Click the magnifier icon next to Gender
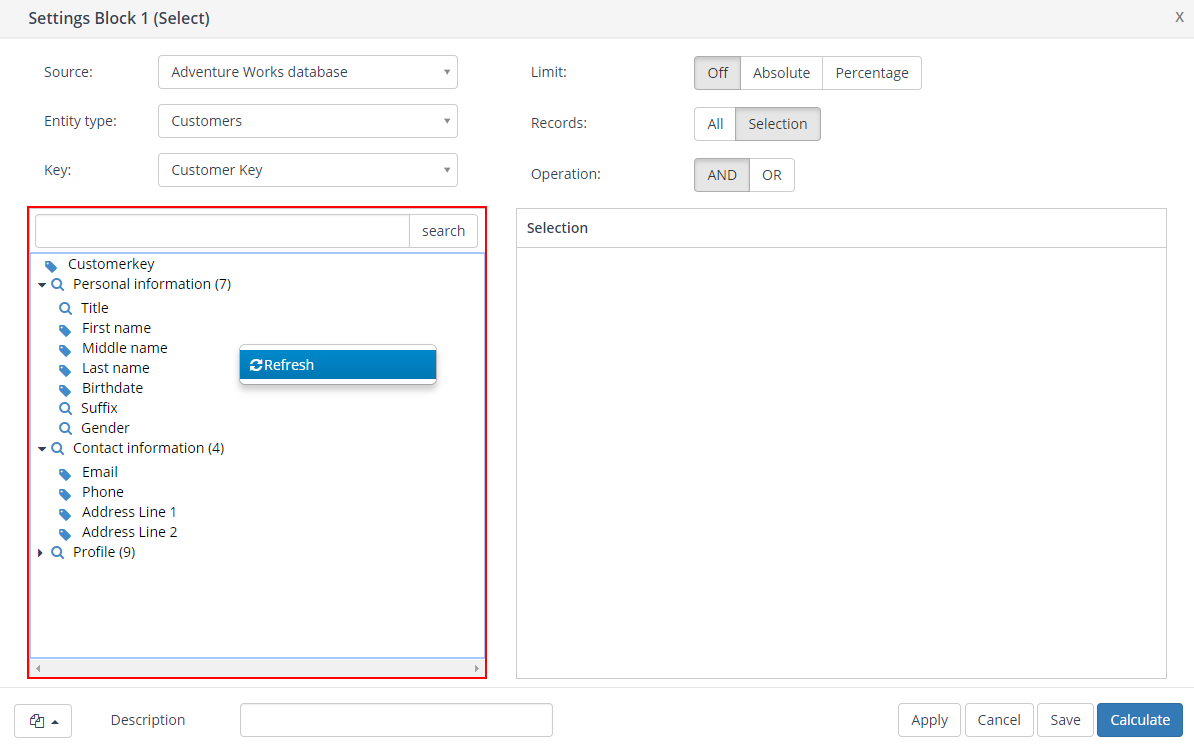Viewport: 1194px width, 746px height. 66,428
